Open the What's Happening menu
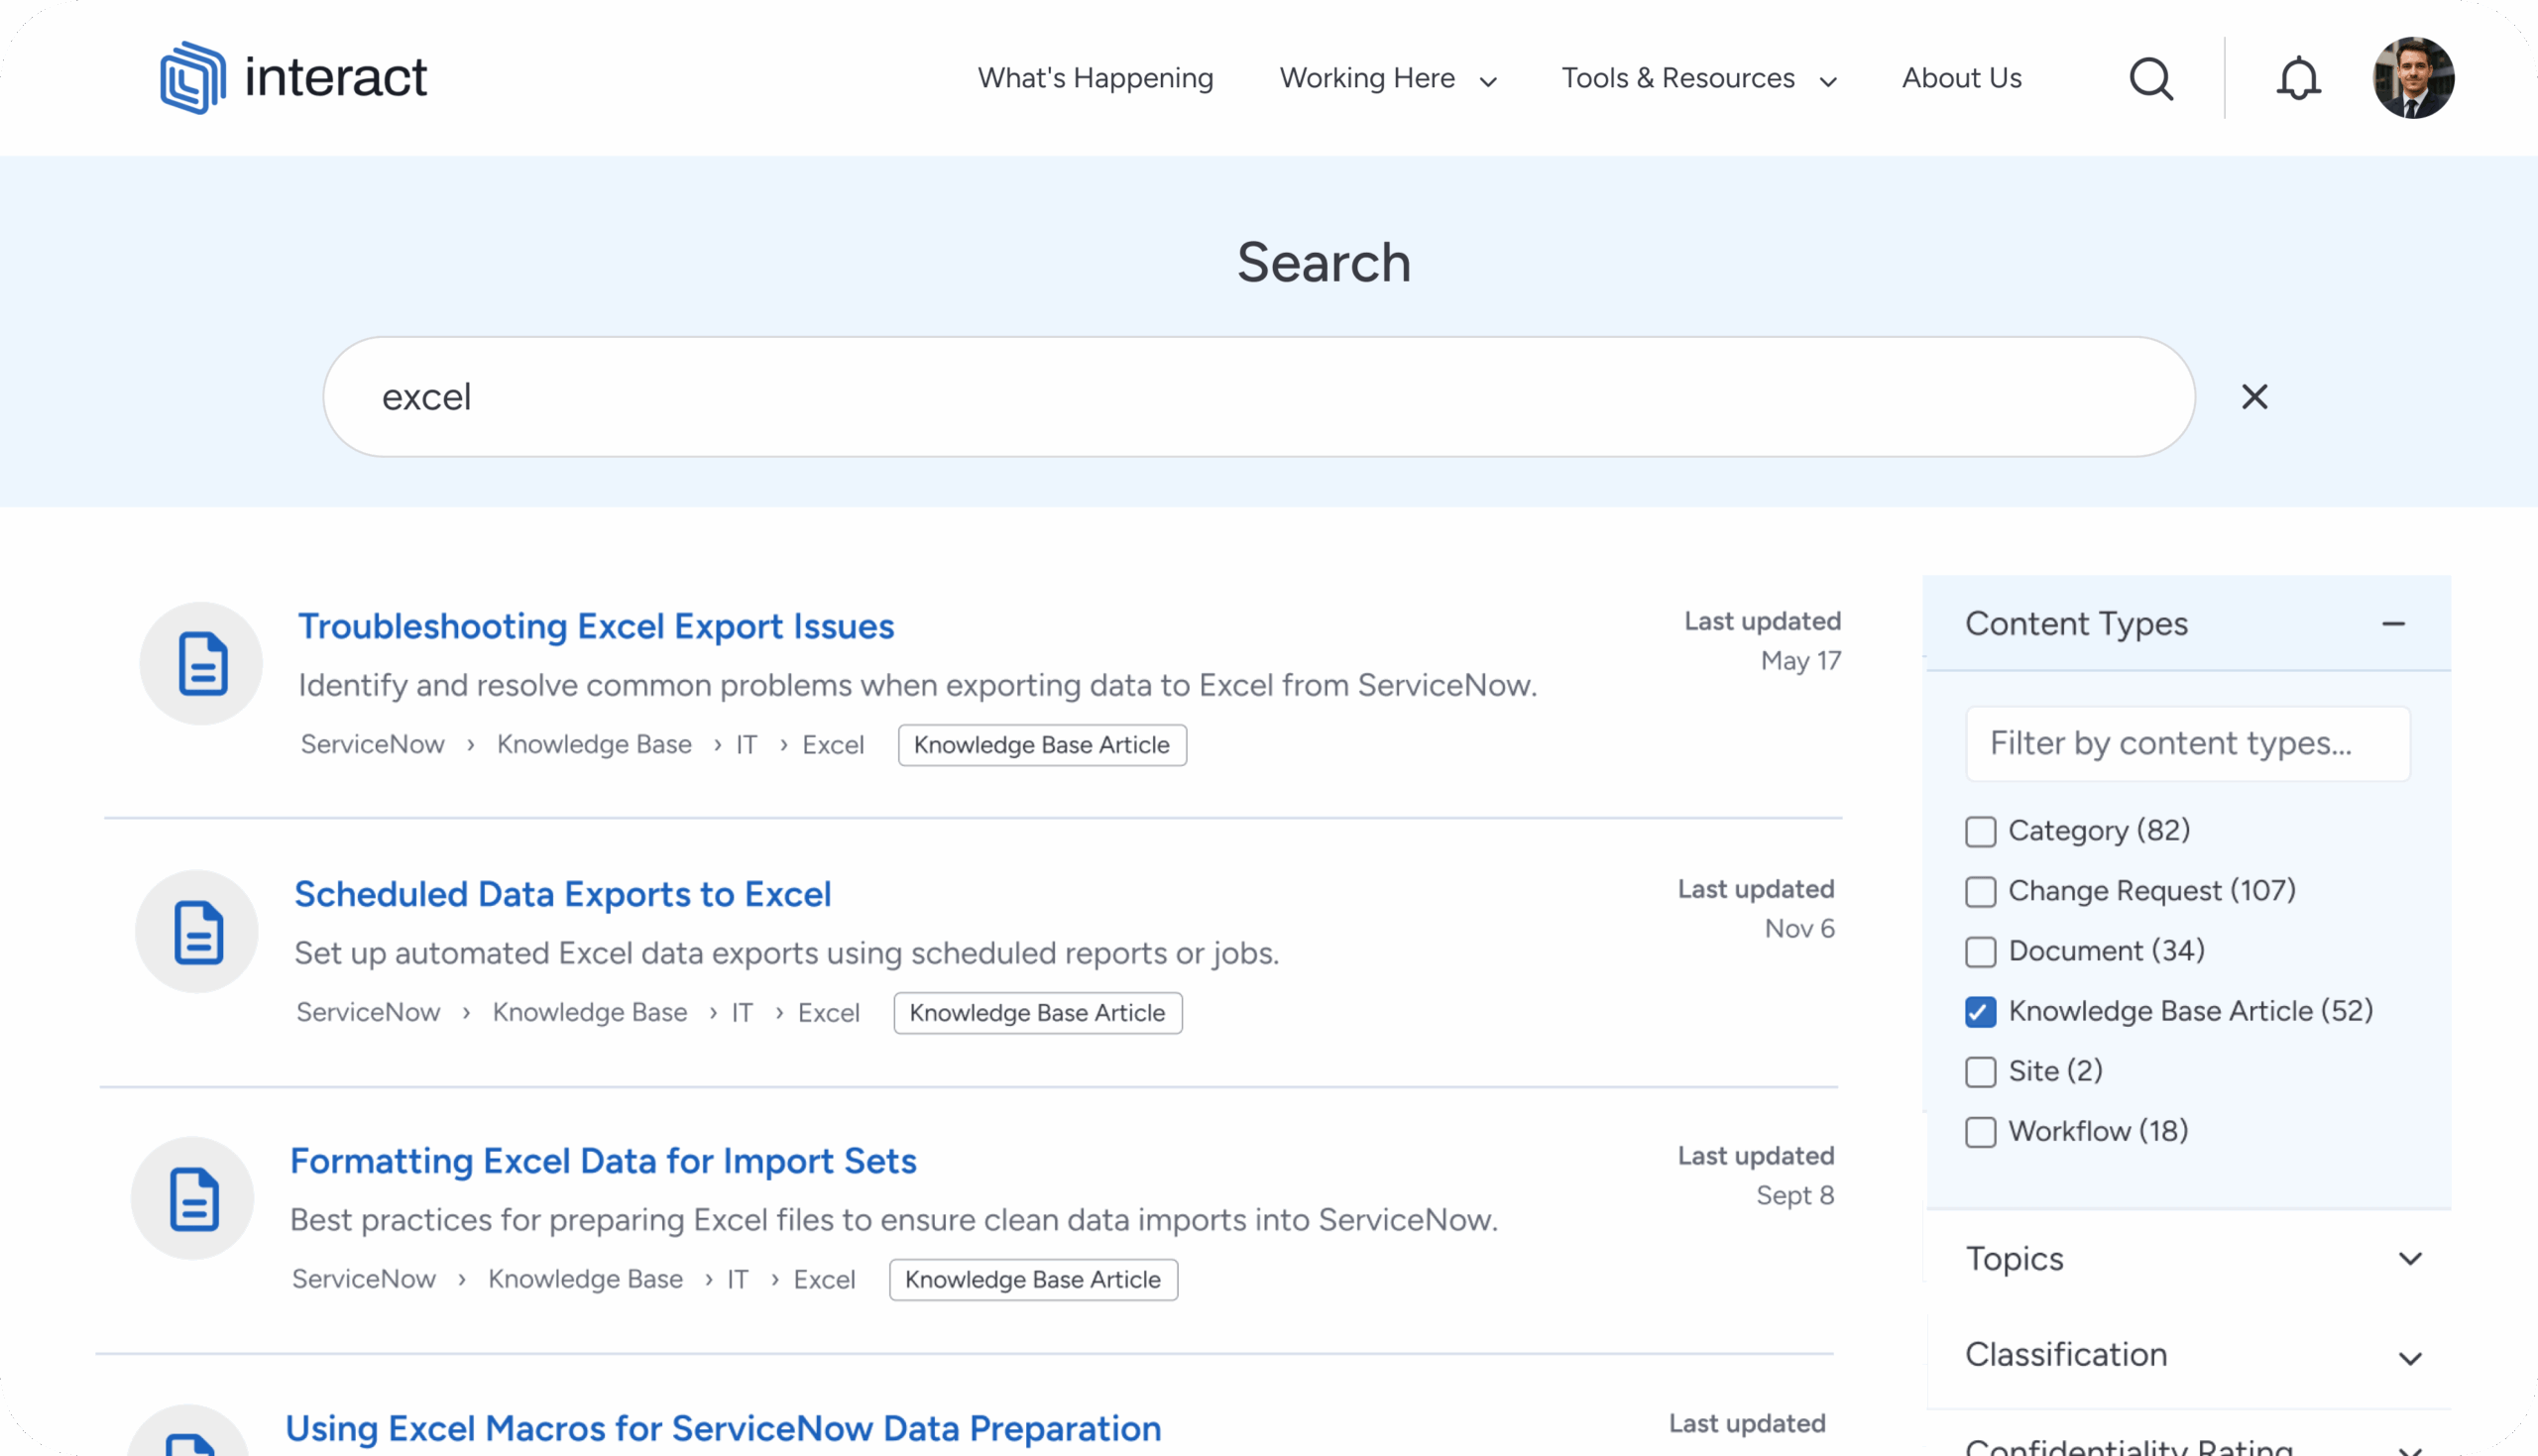 [x=1095, y=78]
